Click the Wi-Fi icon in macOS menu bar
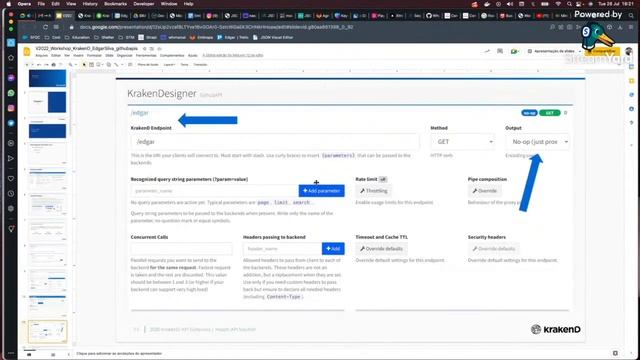This screenshot has height=360, width=640. pos(558,4)
